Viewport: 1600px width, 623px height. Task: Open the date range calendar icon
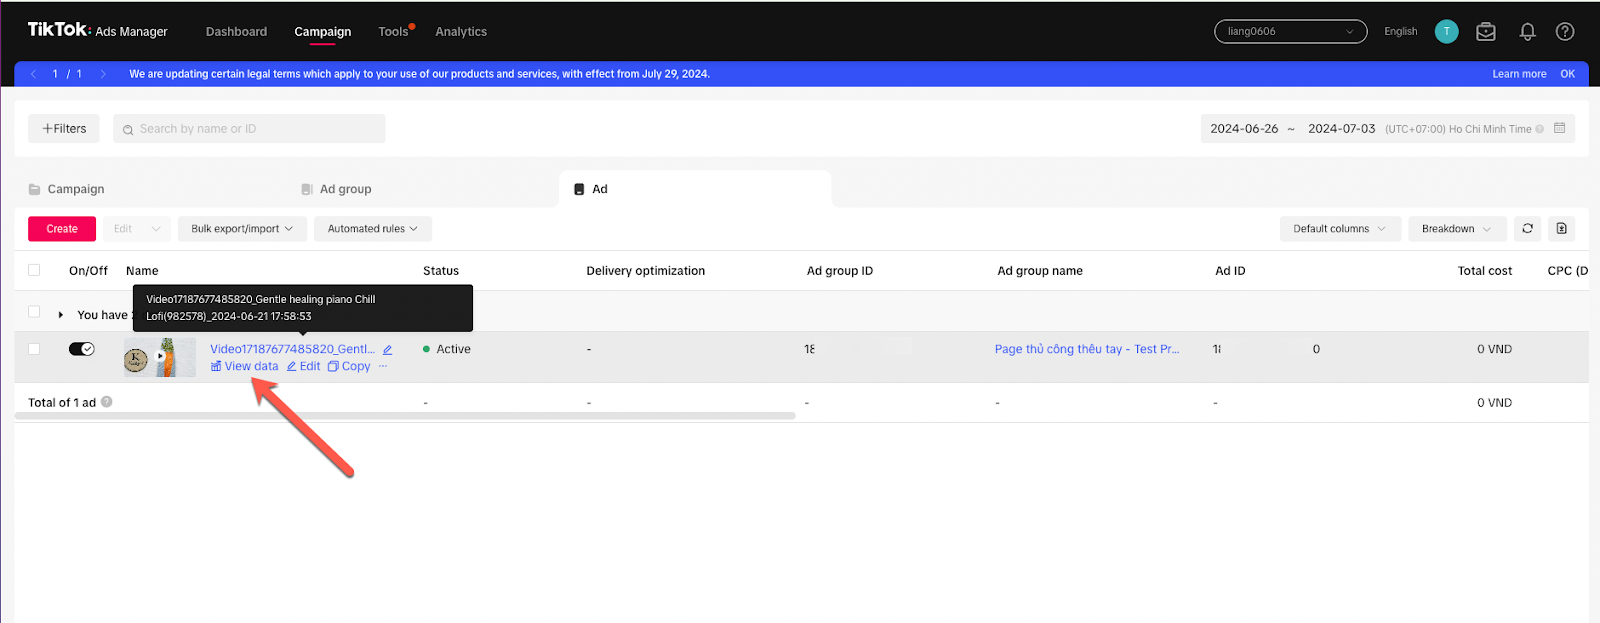tap(1559, 129)
